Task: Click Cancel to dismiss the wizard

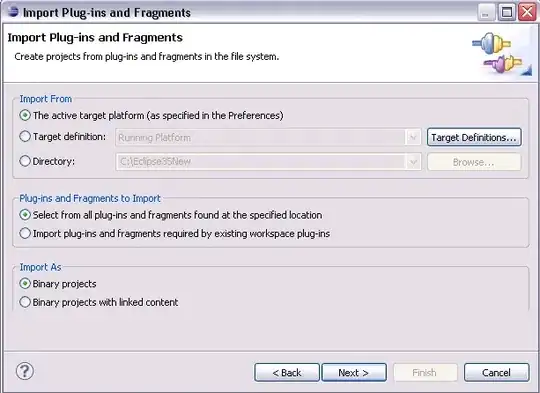Action: tap(496, 372)
